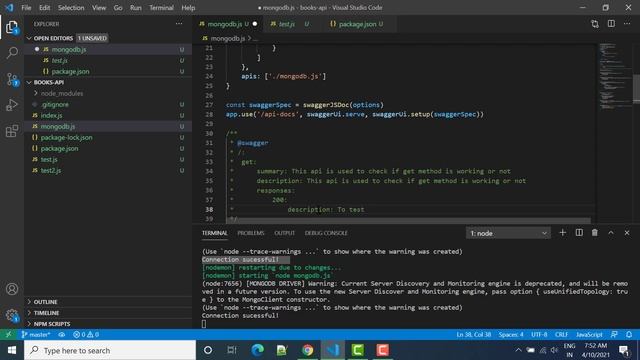Open test2.js in the file tree
Screen dimensions: 640x360
(108, 171)
